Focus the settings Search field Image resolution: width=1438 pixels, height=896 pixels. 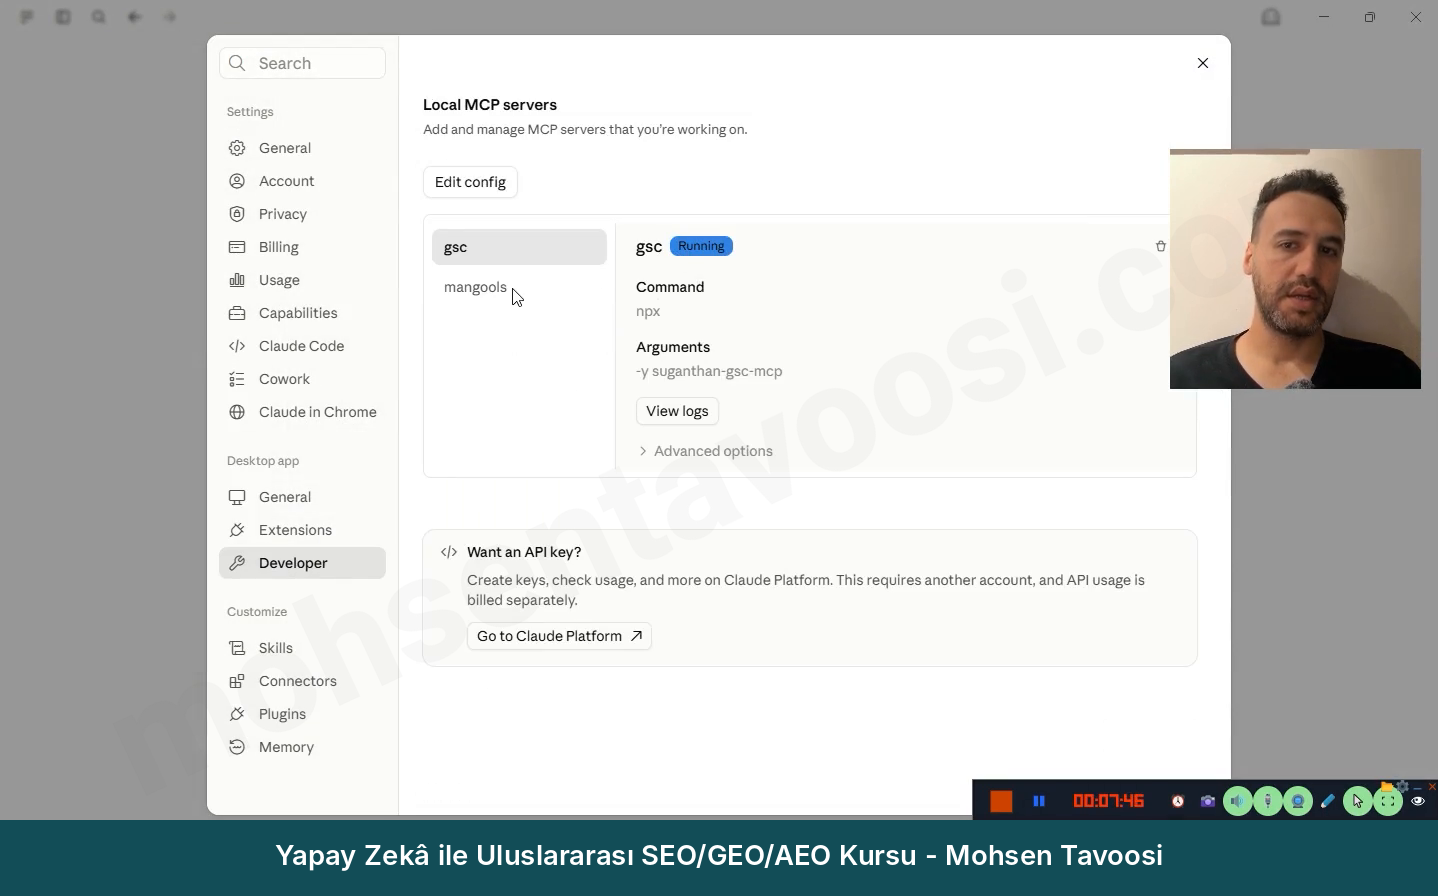click(x=302, y=63)
